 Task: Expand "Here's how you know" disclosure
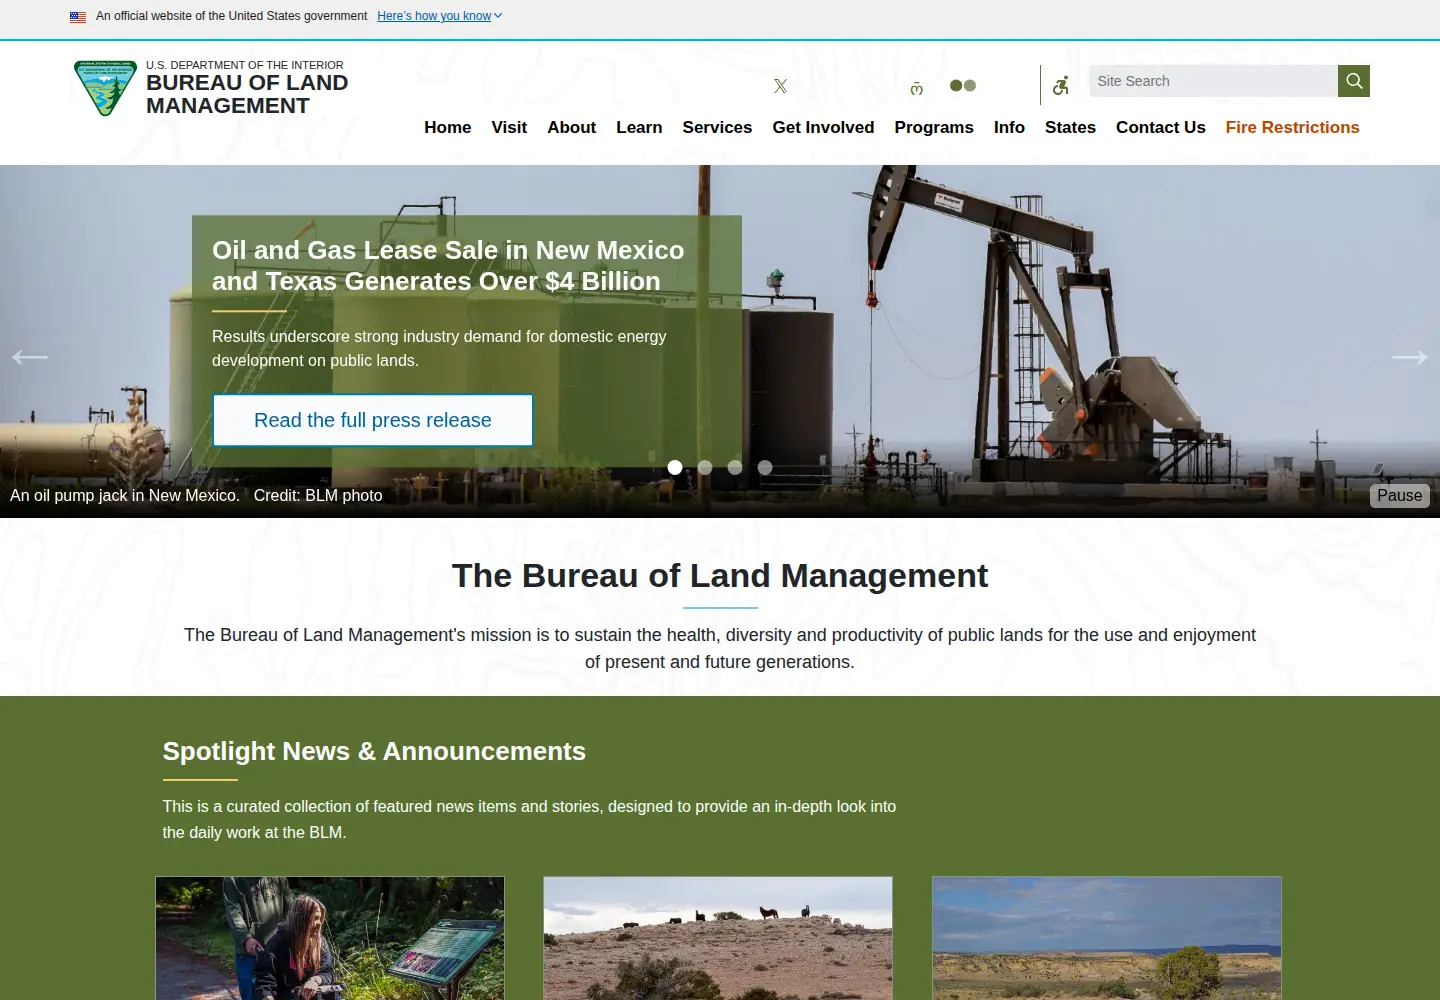pyautogui.click(x=440, y=16)
